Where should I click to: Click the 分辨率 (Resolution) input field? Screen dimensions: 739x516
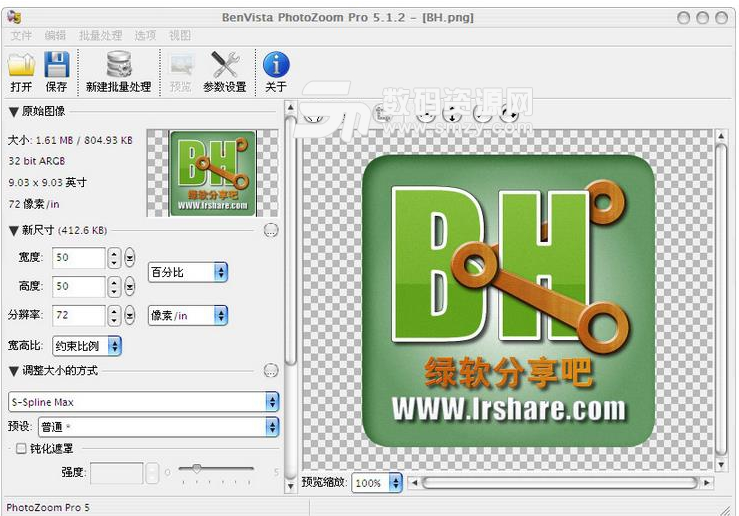tap(78, 315)
